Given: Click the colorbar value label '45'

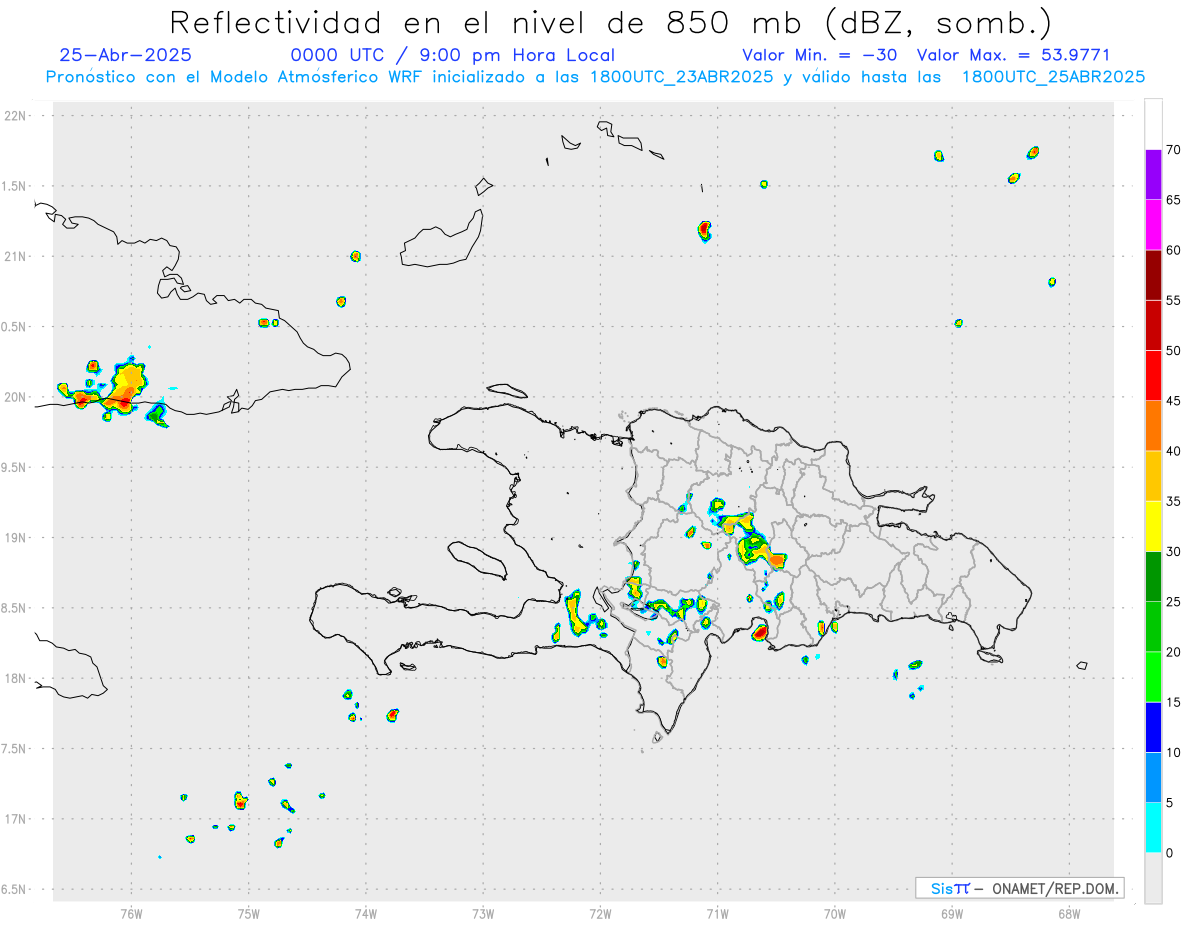Looking at the screenshot, I should [x=1174, y=401].
